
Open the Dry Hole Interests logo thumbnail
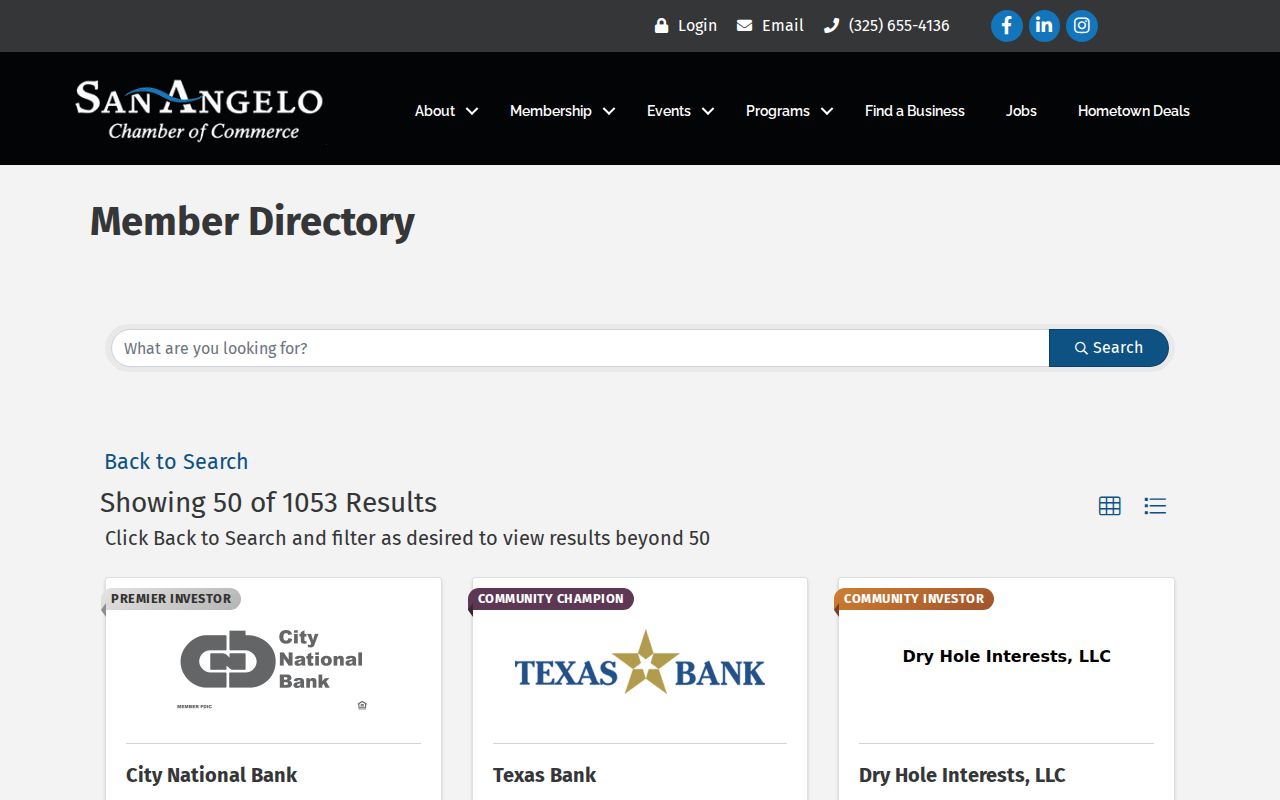coord(1007,656)
